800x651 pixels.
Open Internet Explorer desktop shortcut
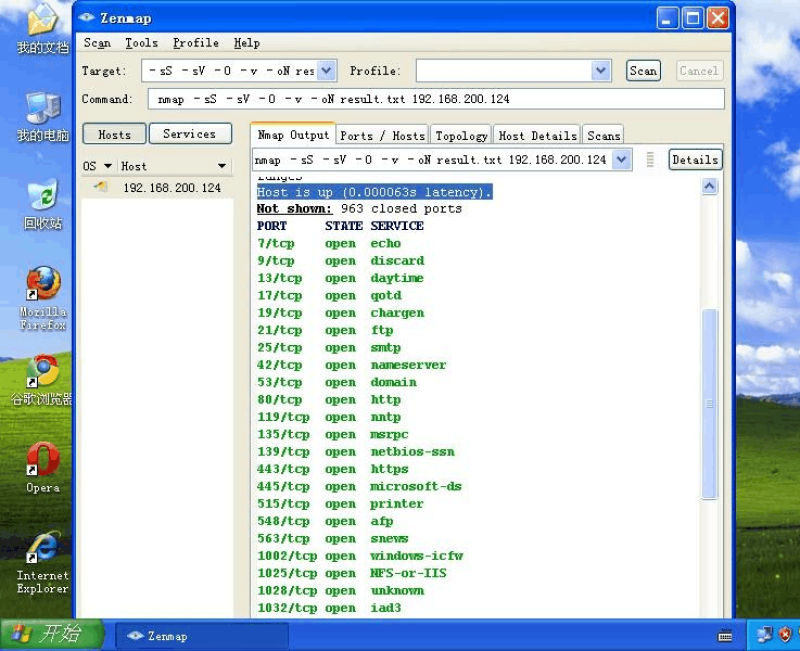point(42,549)
